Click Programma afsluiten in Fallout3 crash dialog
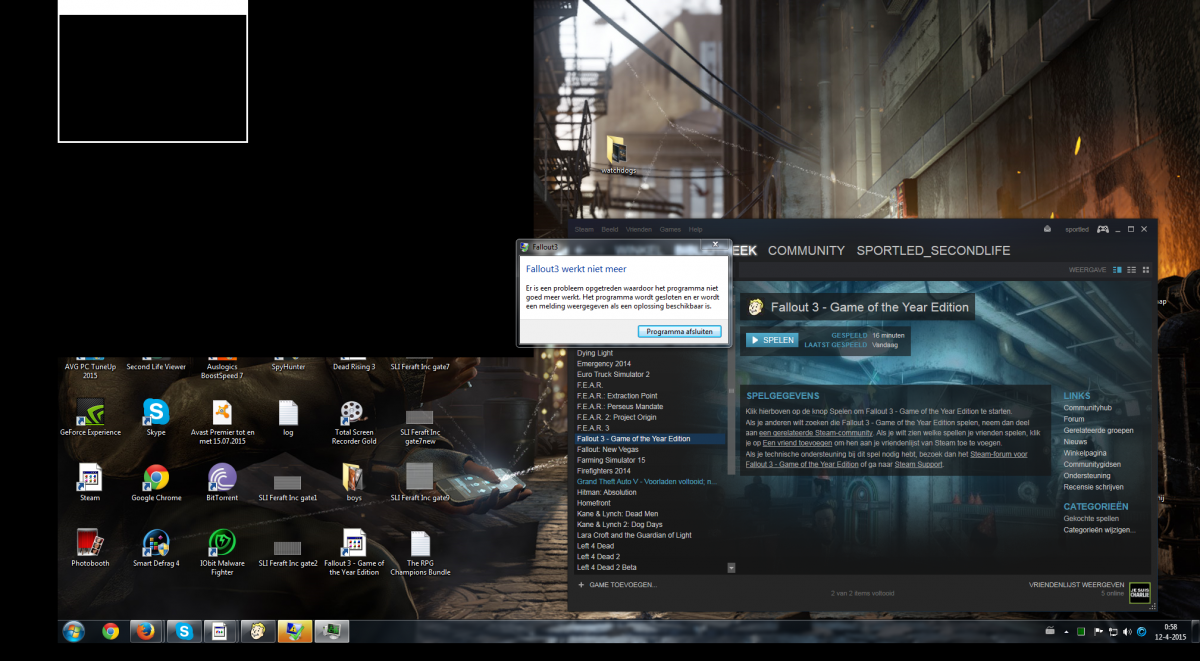Viewport: 1200px width, 661px height. [680, 331]
